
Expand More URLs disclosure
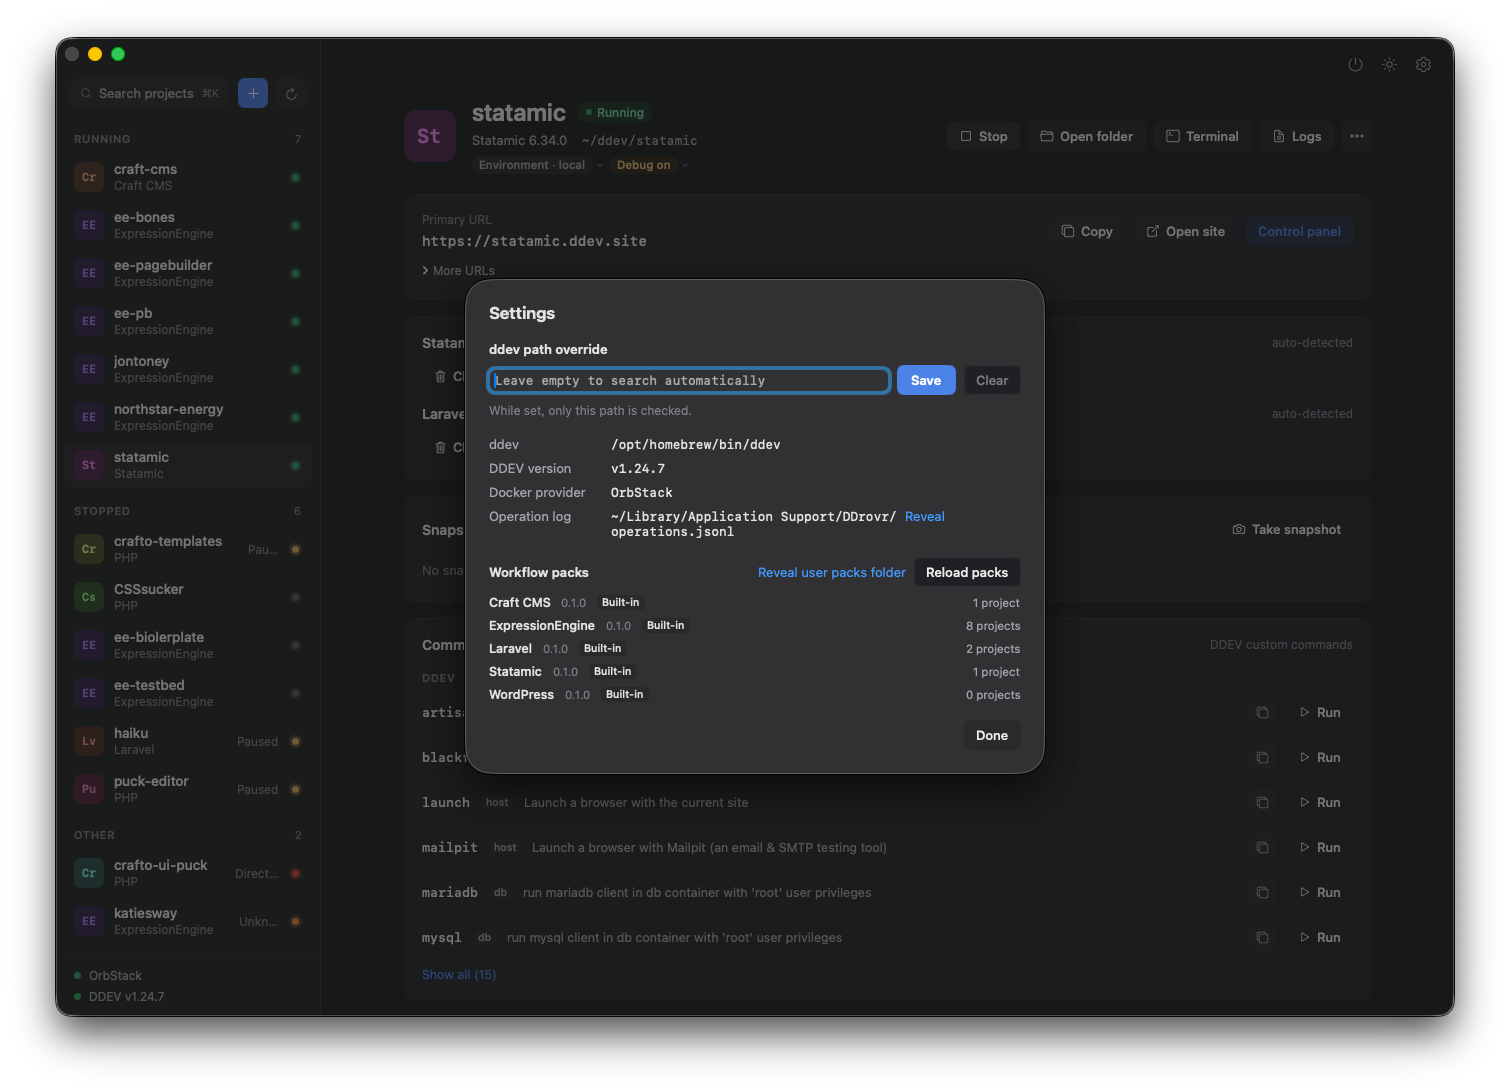458,271
